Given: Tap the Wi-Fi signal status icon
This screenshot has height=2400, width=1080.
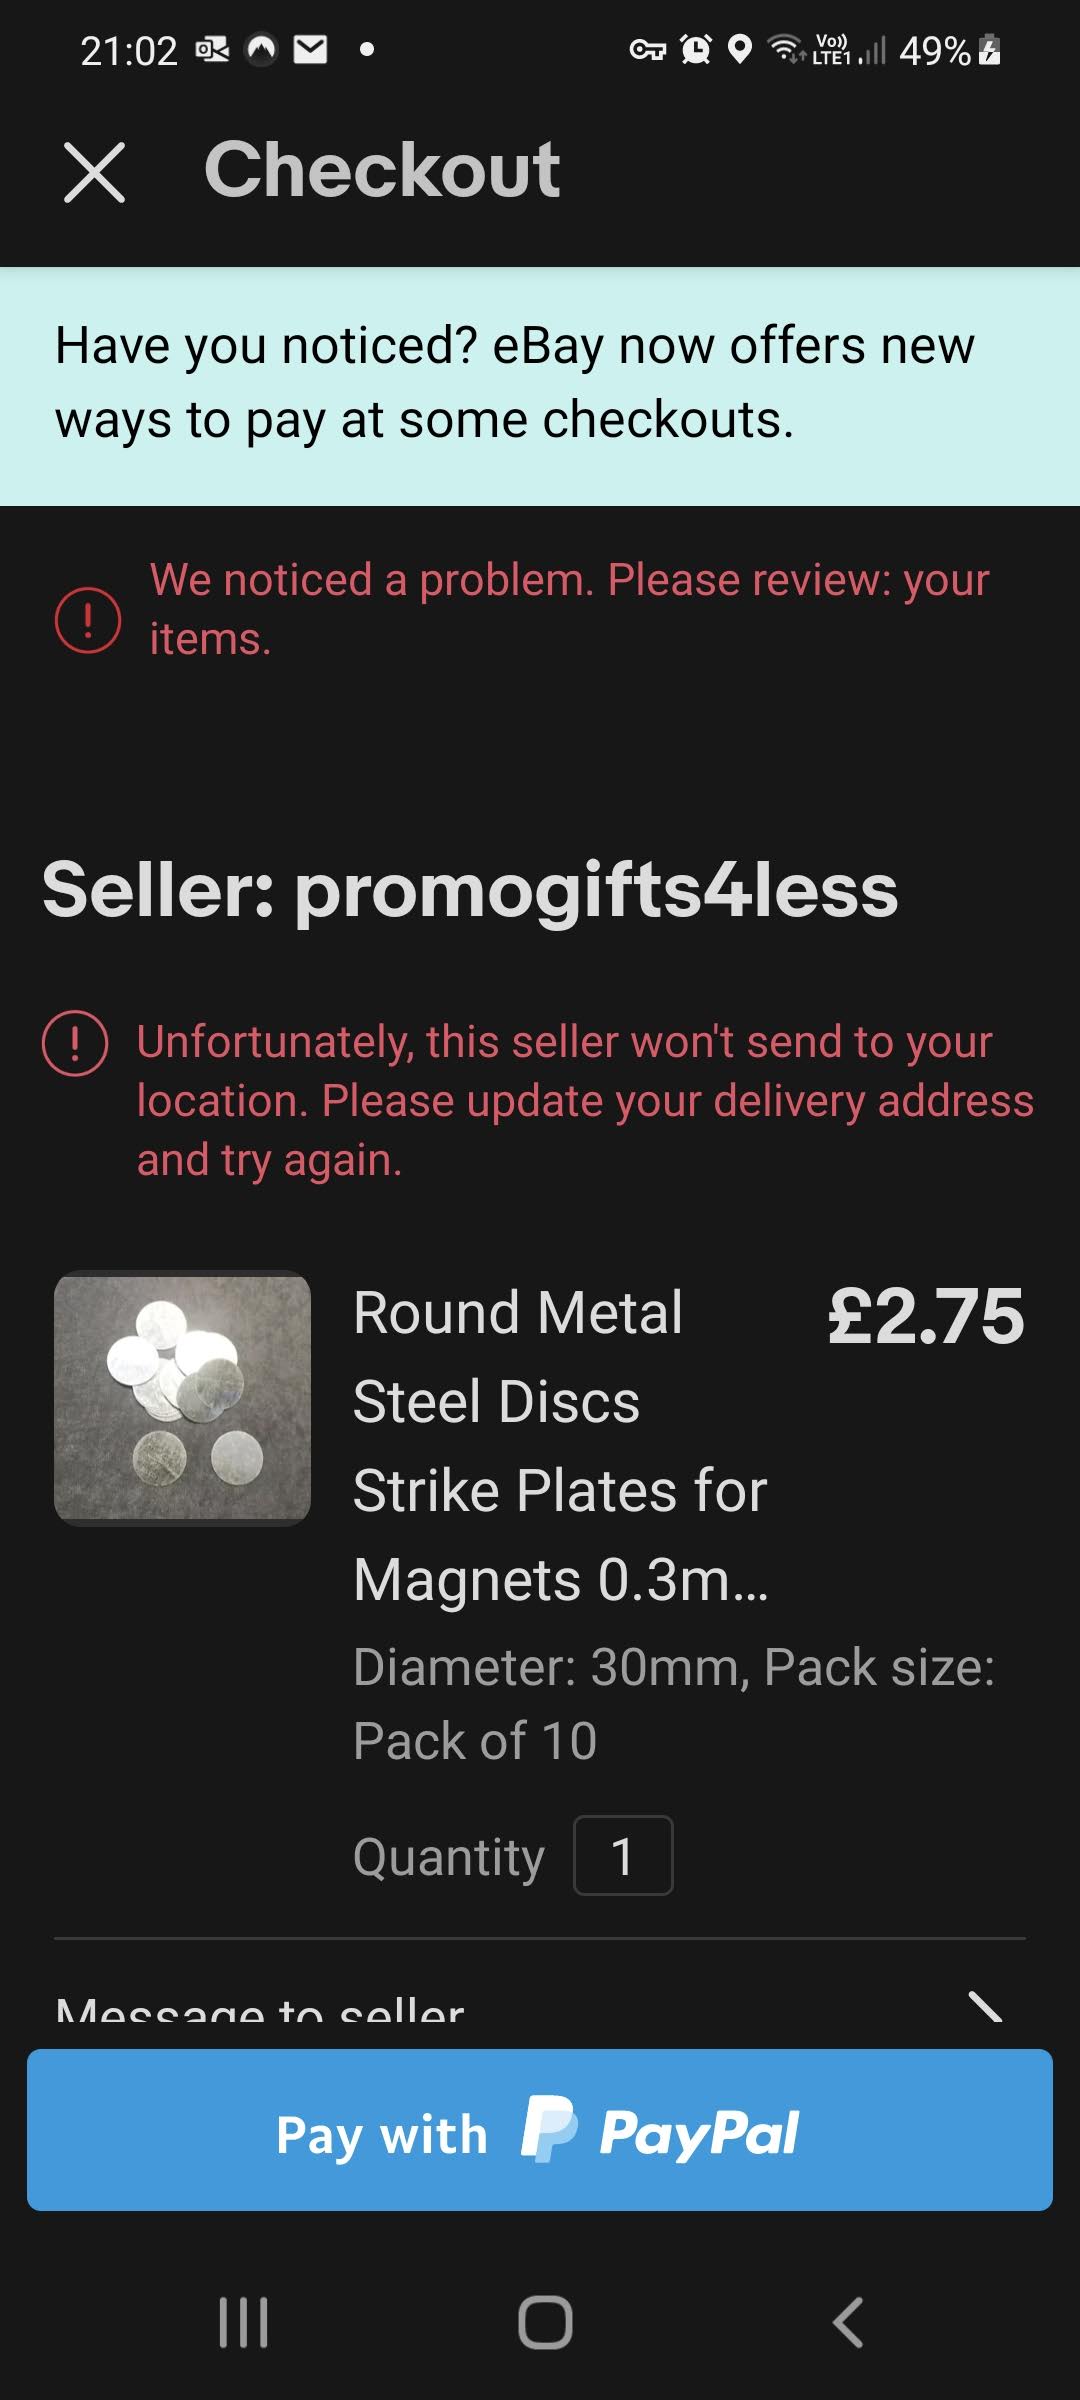Looking at the screenshot, I should 786,49.
